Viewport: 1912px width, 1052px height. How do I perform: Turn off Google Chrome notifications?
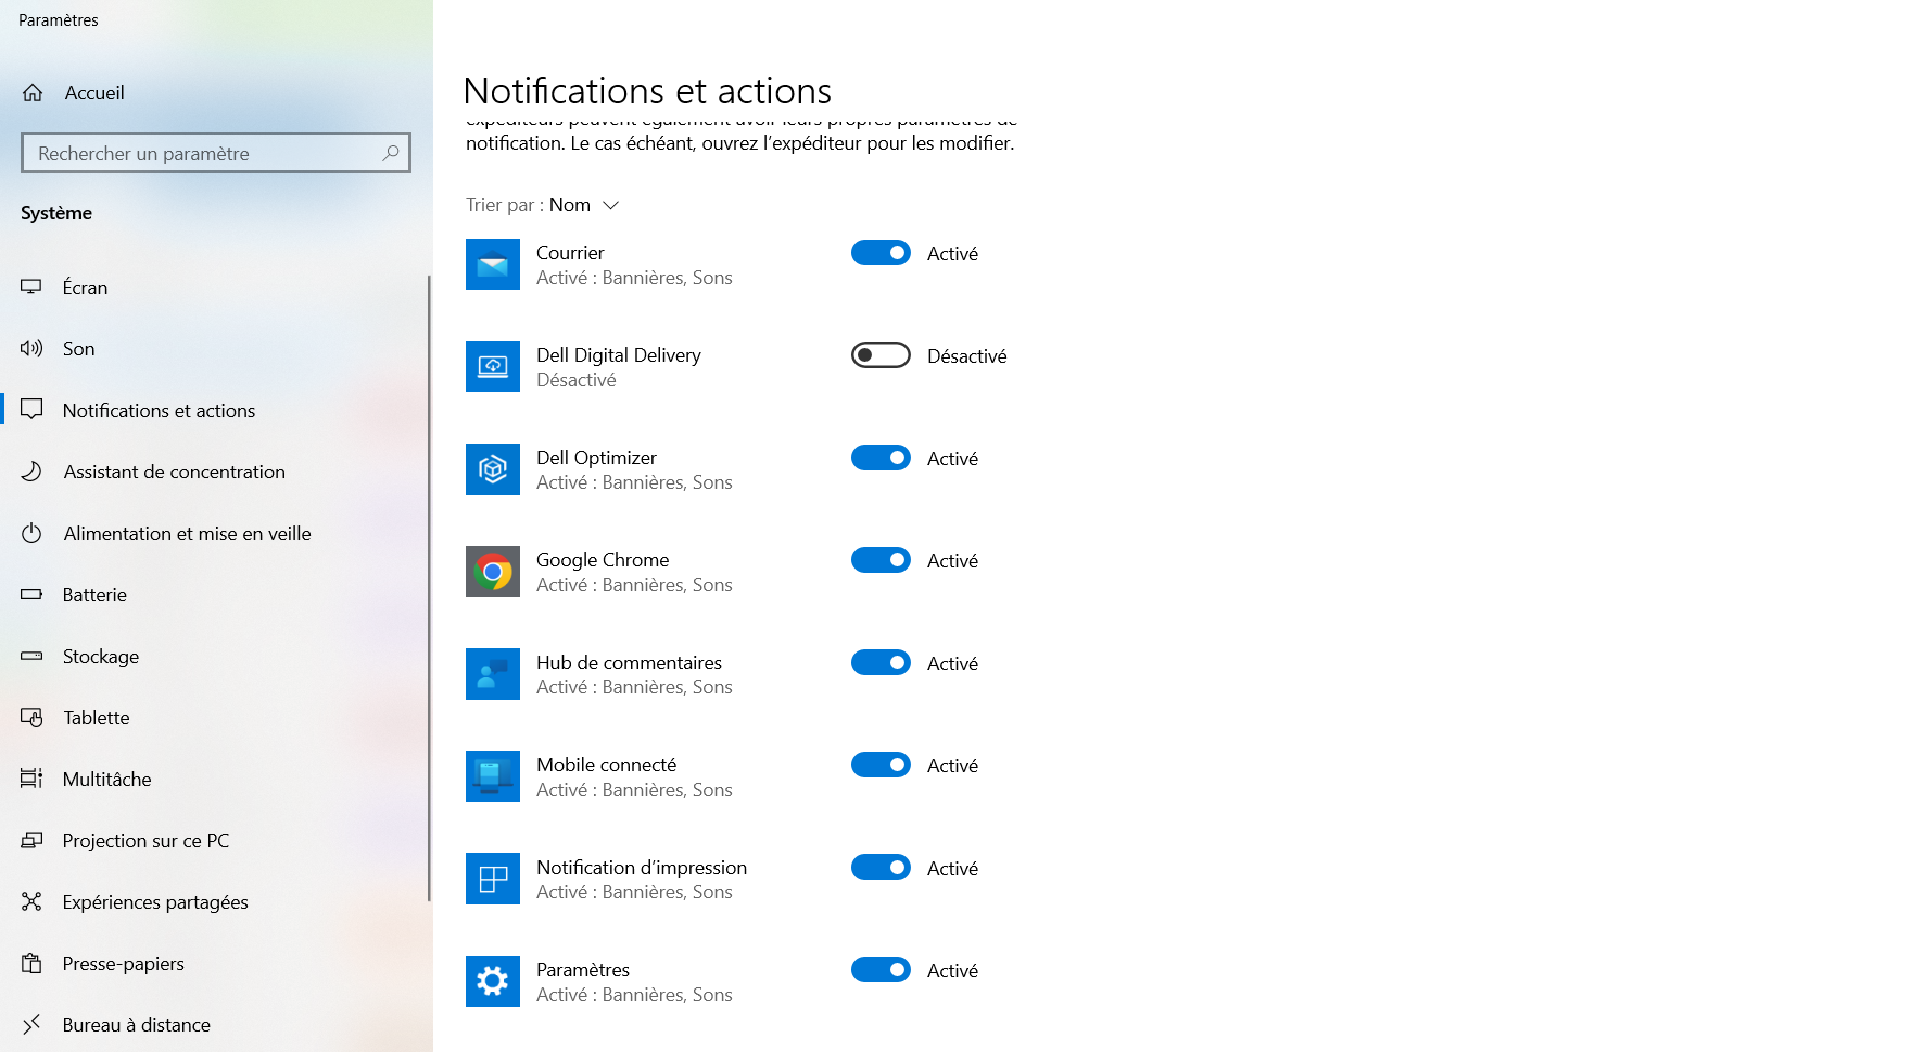click(x=880, y=559)
